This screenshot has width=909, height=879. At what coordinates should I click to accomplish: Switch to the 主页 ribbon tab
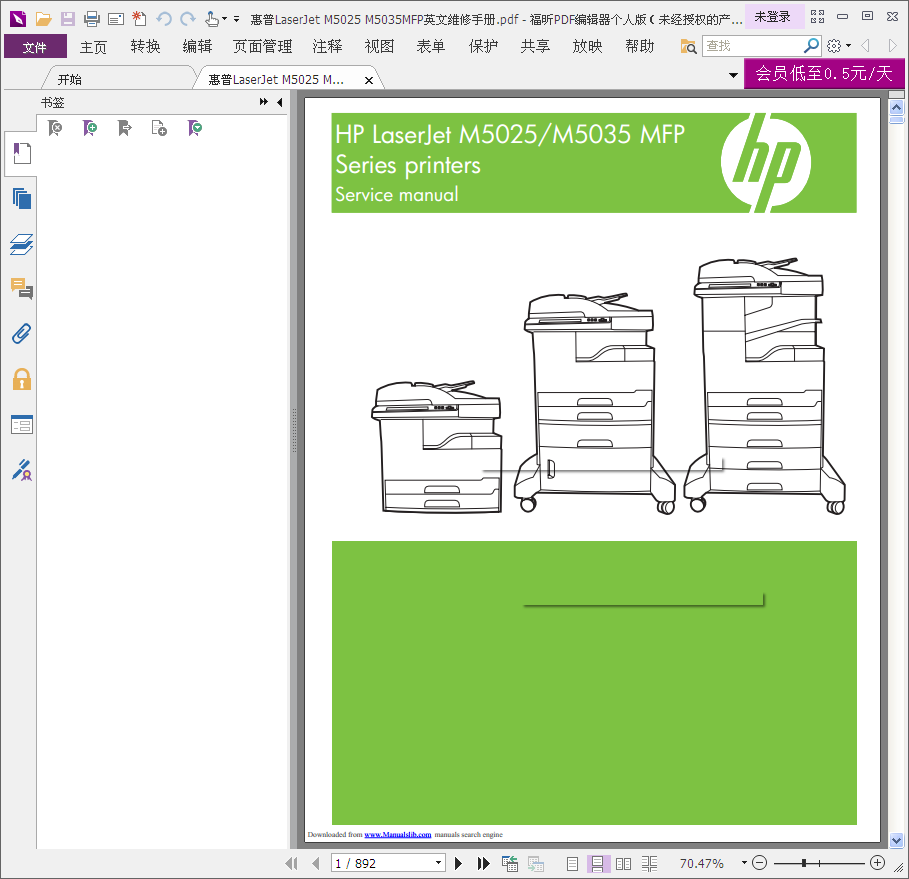pyautogui.click(x=93, y=46)
